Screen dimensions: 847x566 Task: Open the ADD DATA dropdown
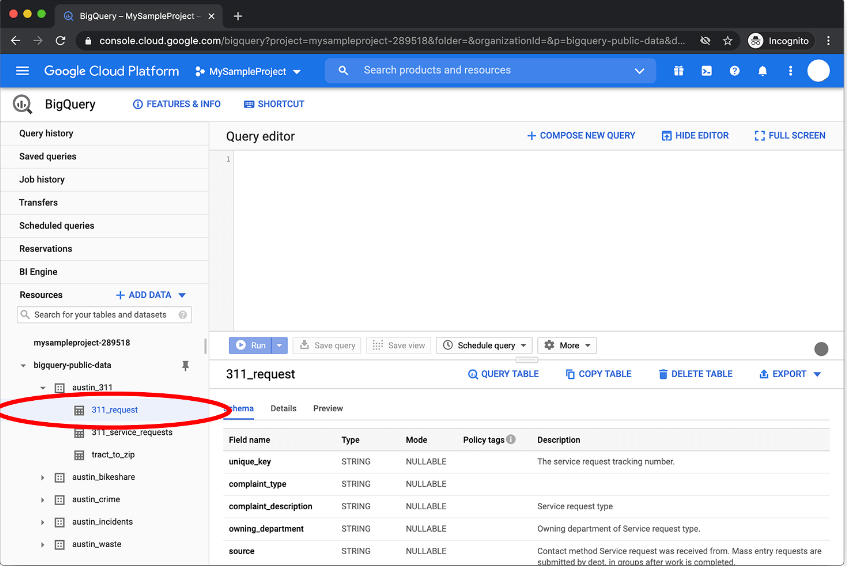point(151,295)
